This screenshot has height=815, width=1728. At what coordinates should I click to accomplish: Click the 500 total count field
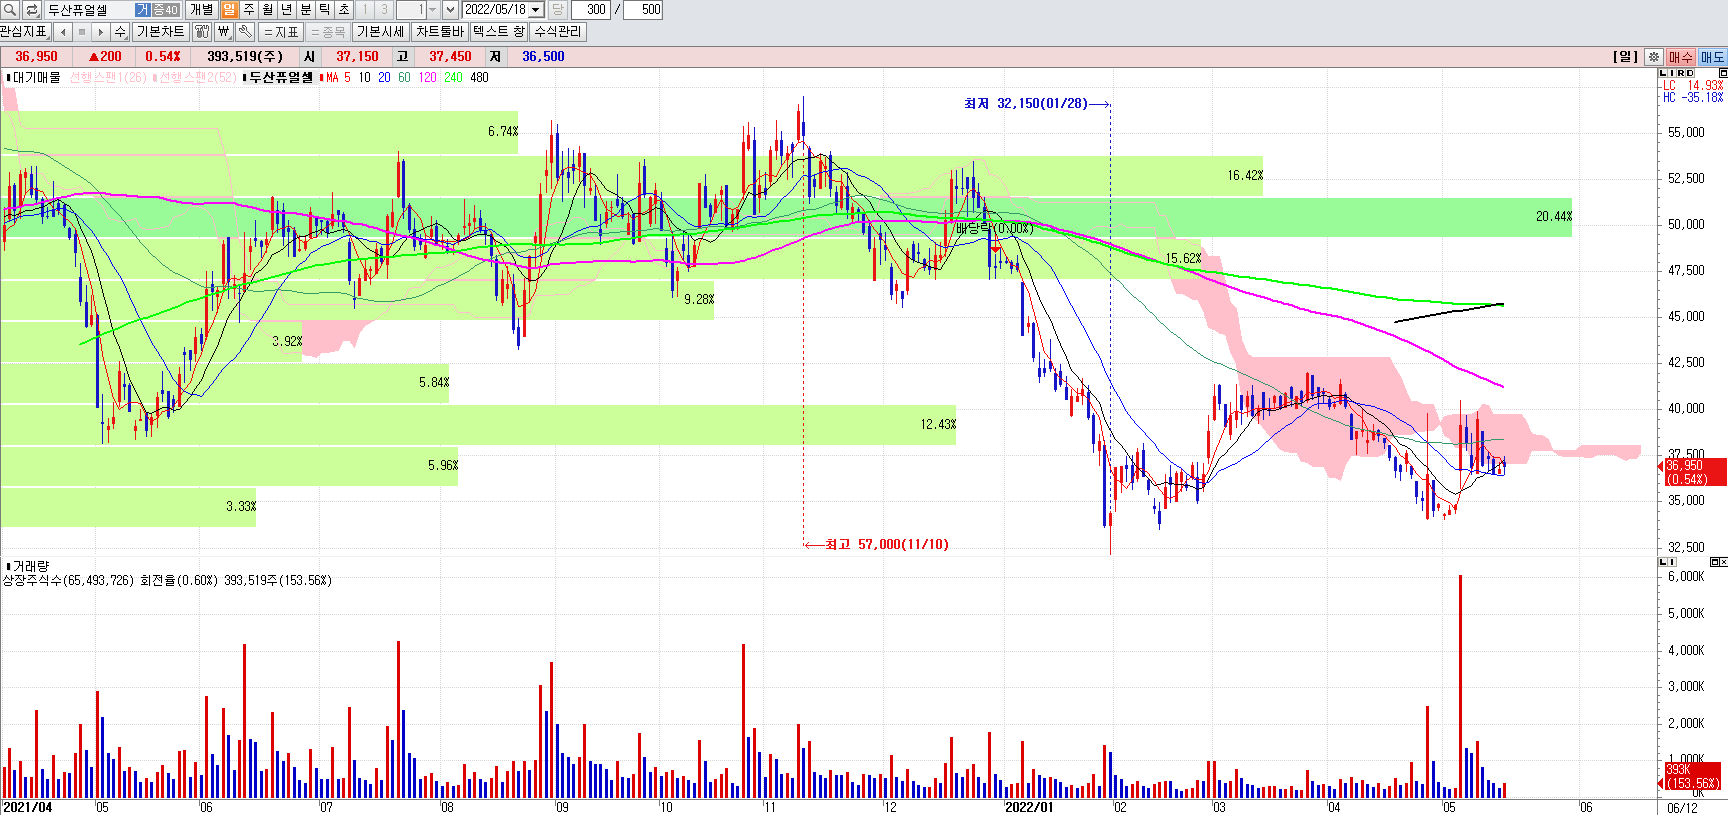(x=643, y=10)
